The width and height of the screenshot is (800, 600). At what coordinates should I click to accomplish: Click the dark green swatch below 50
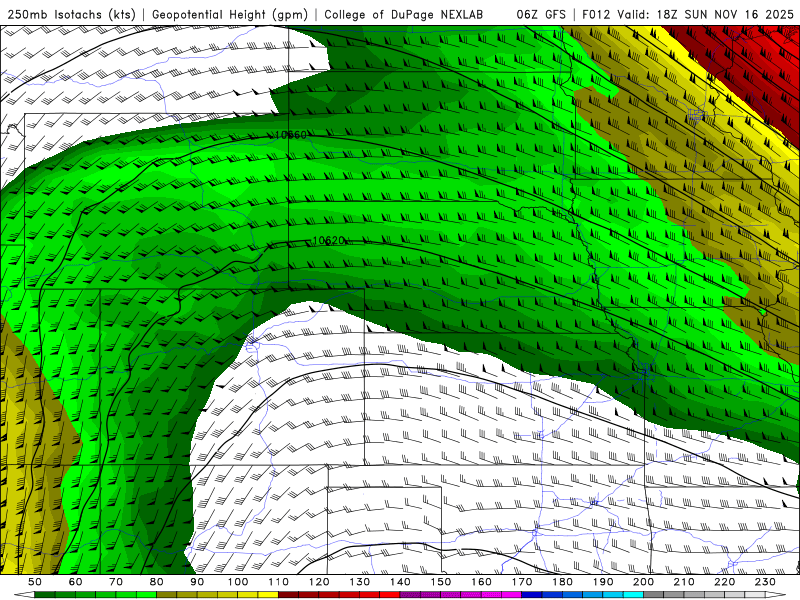tap(45, 595)
